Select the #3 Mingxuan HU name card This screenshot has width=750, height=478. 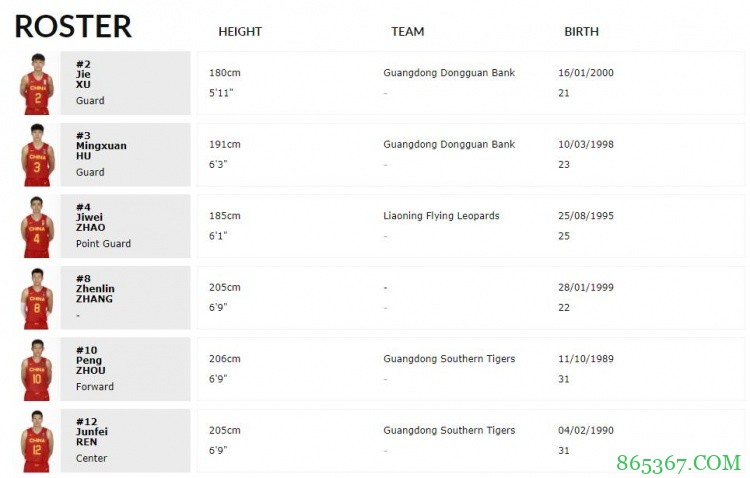coord(125,155)
